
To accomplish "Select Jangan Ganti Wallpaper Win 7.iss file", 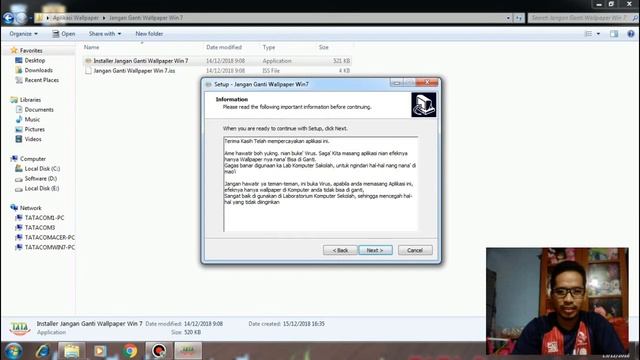I will 134,71.
